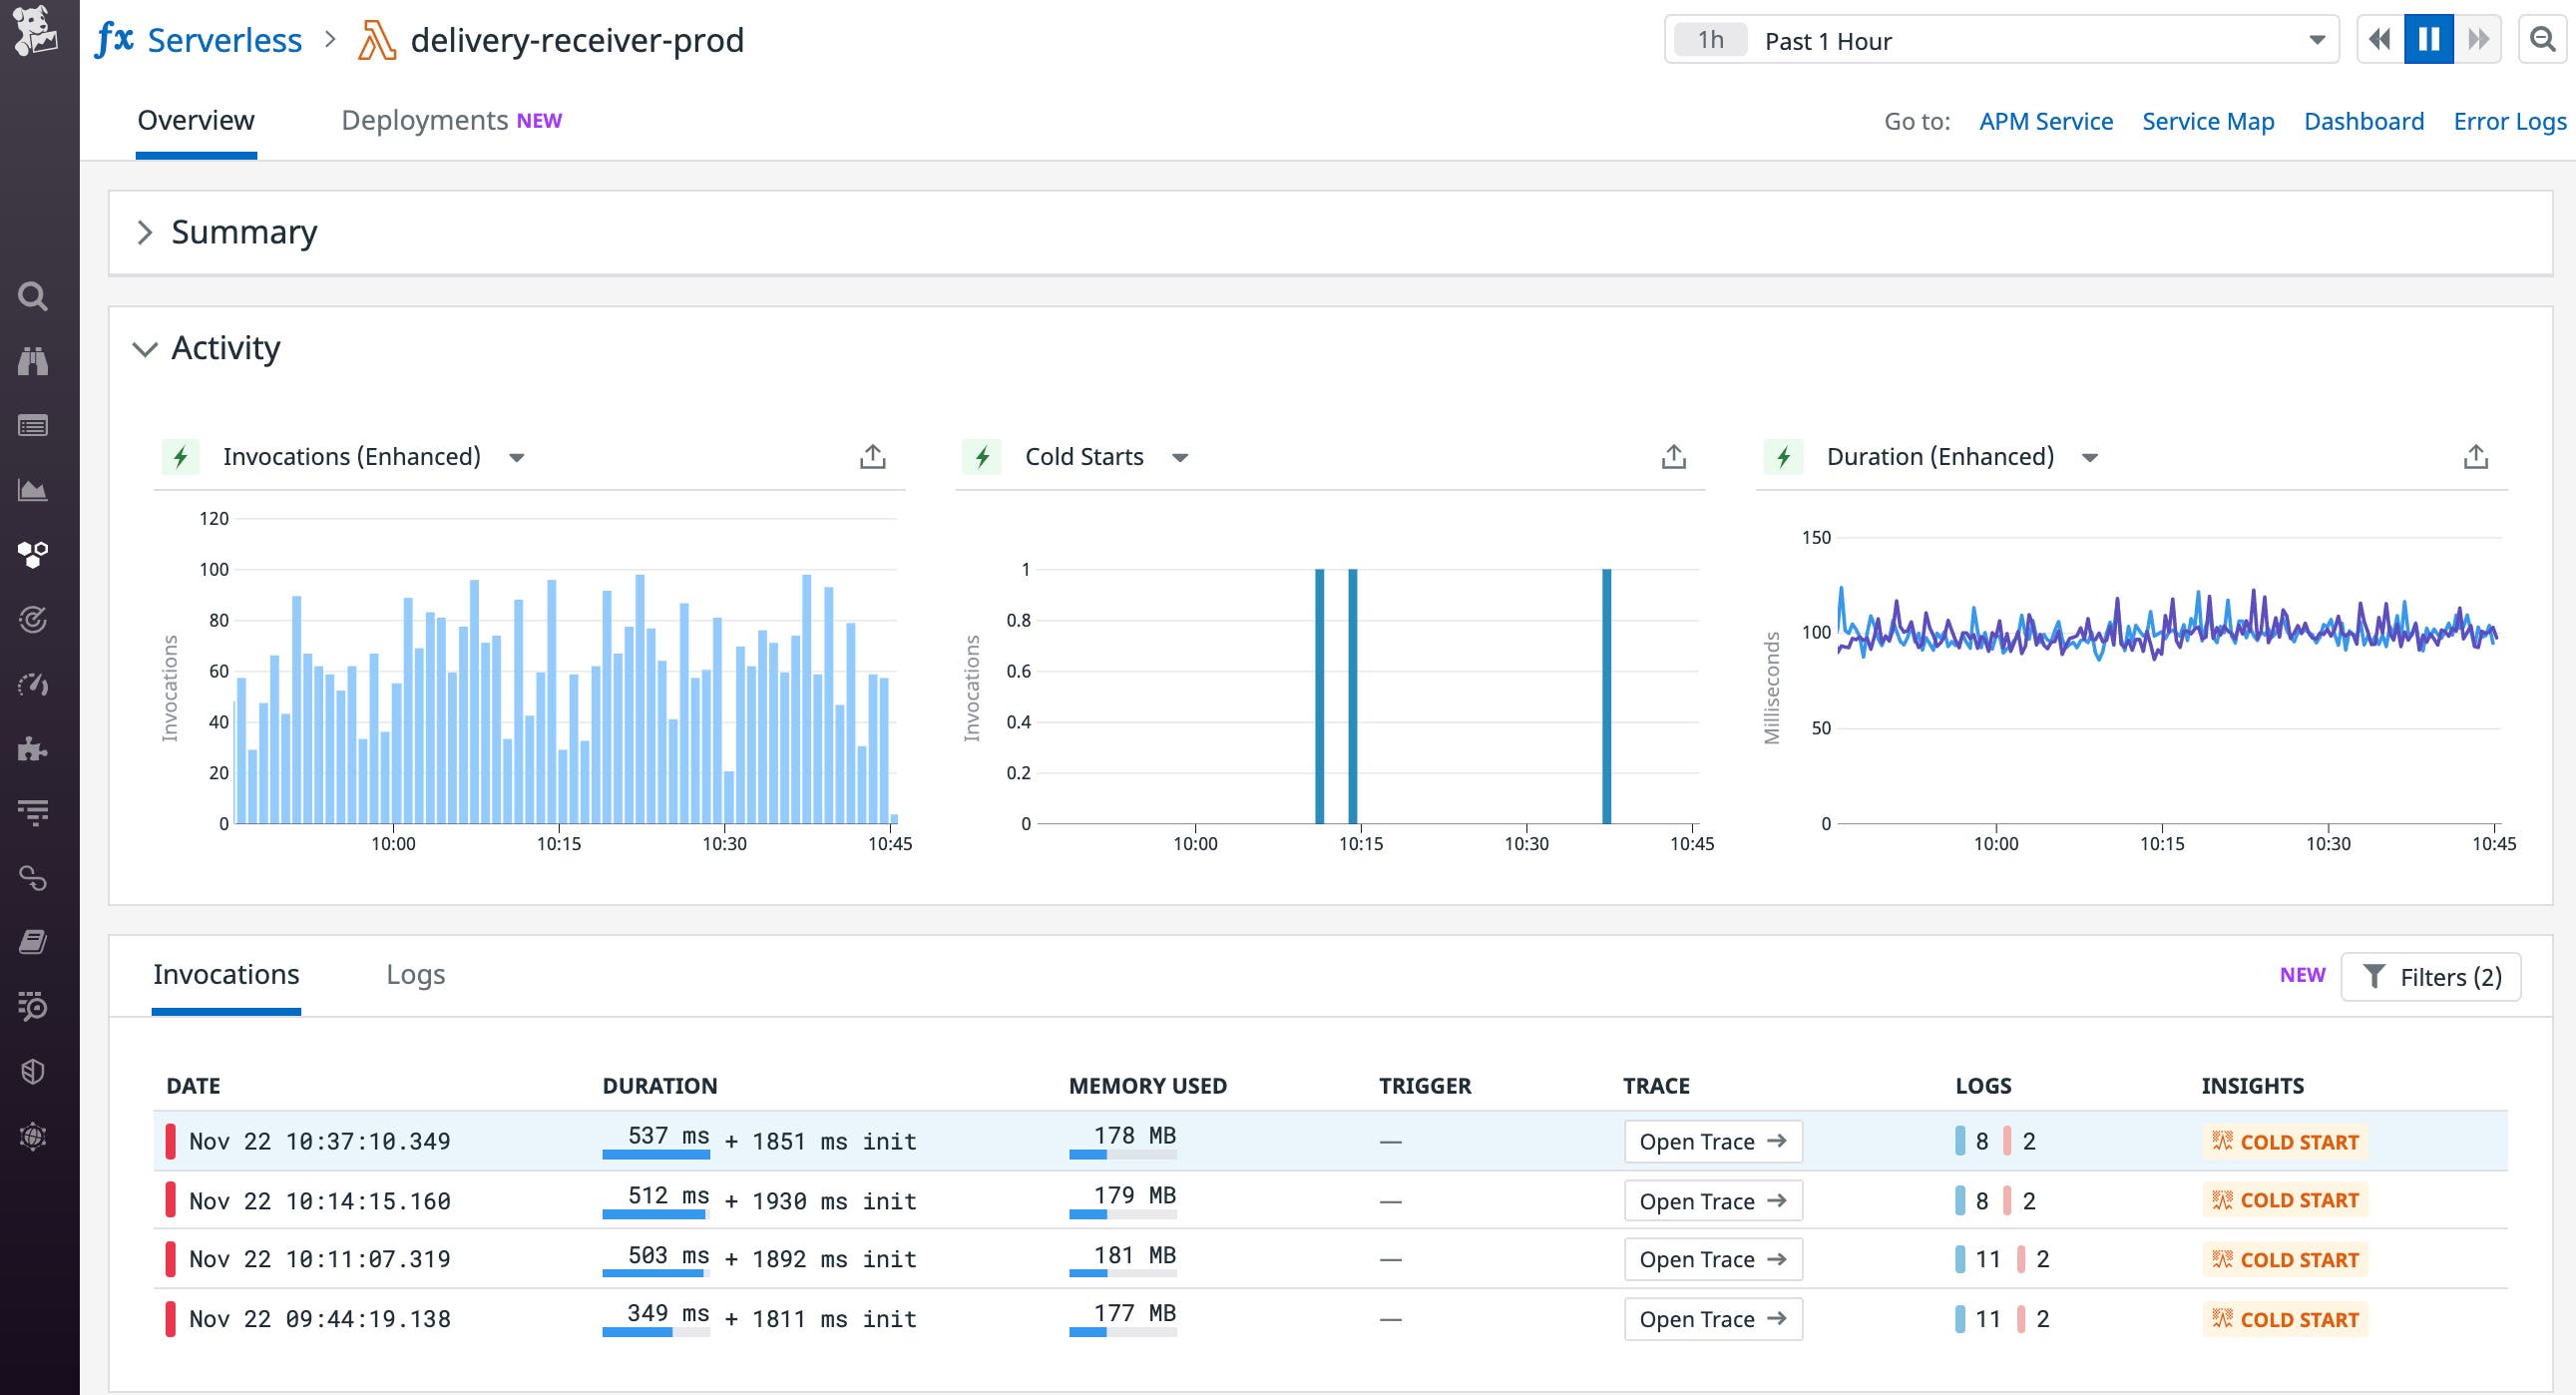Click the Security shield icon in sidebar
The height and width of the screenshot is (1395, 2576).
pyautogui.click(x=33, y=1070)
